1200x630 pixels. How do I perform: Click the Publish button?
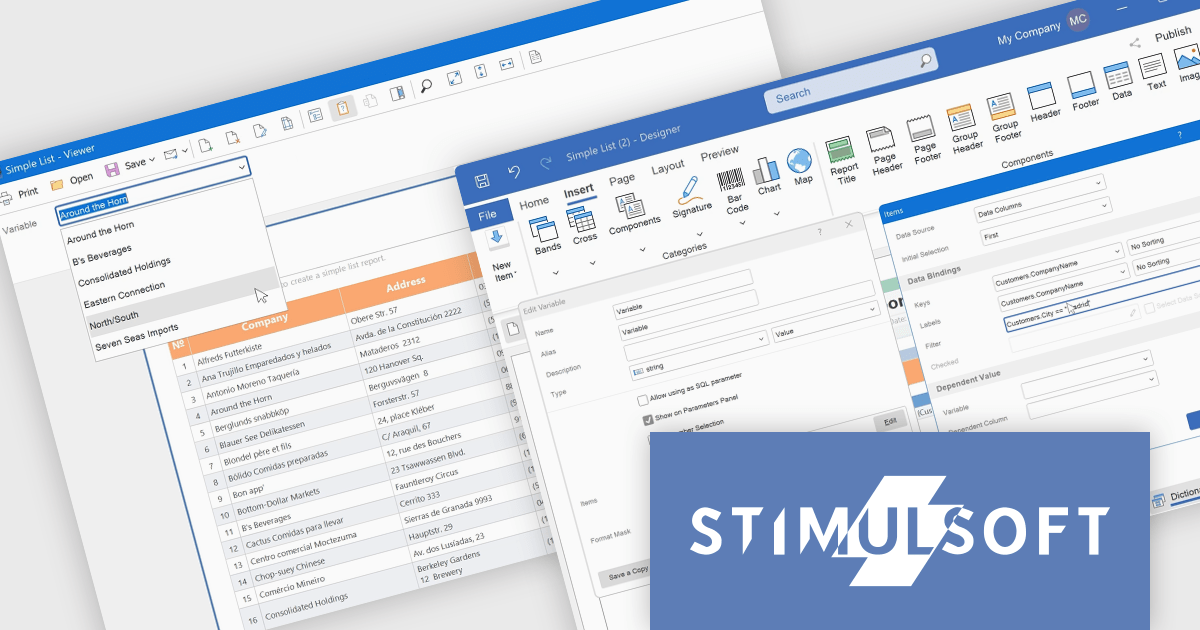tap(1173, 35)
